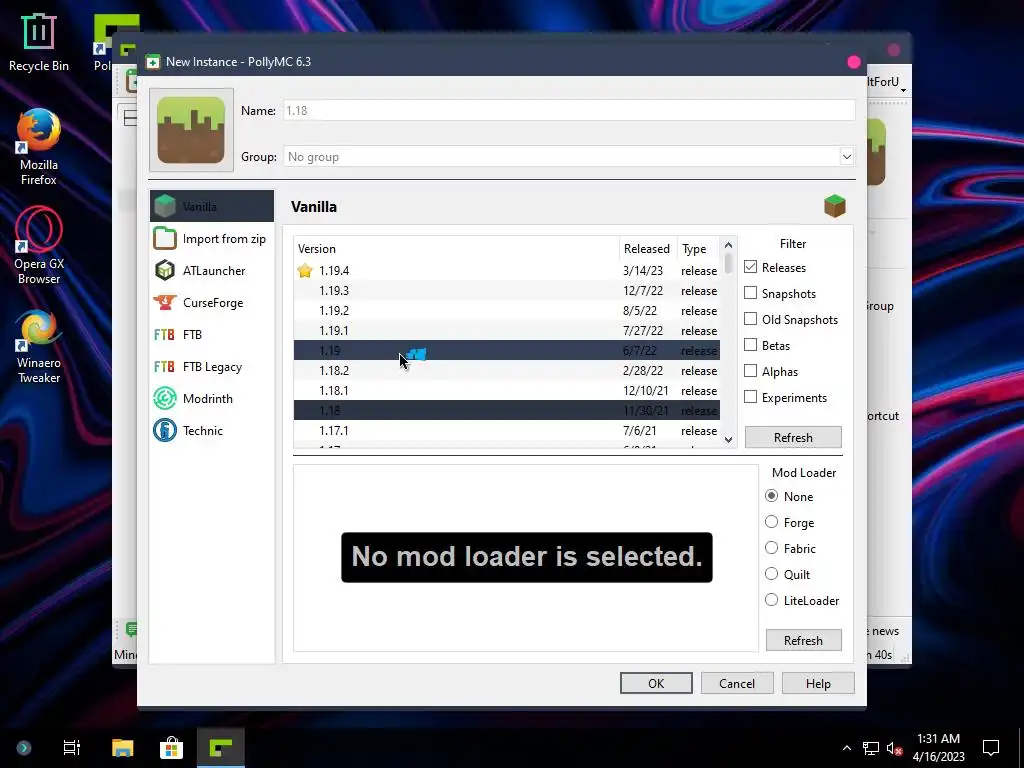Click the network tray icon
The width and height of the screenshot is (1024, 768).
(871, 748)
